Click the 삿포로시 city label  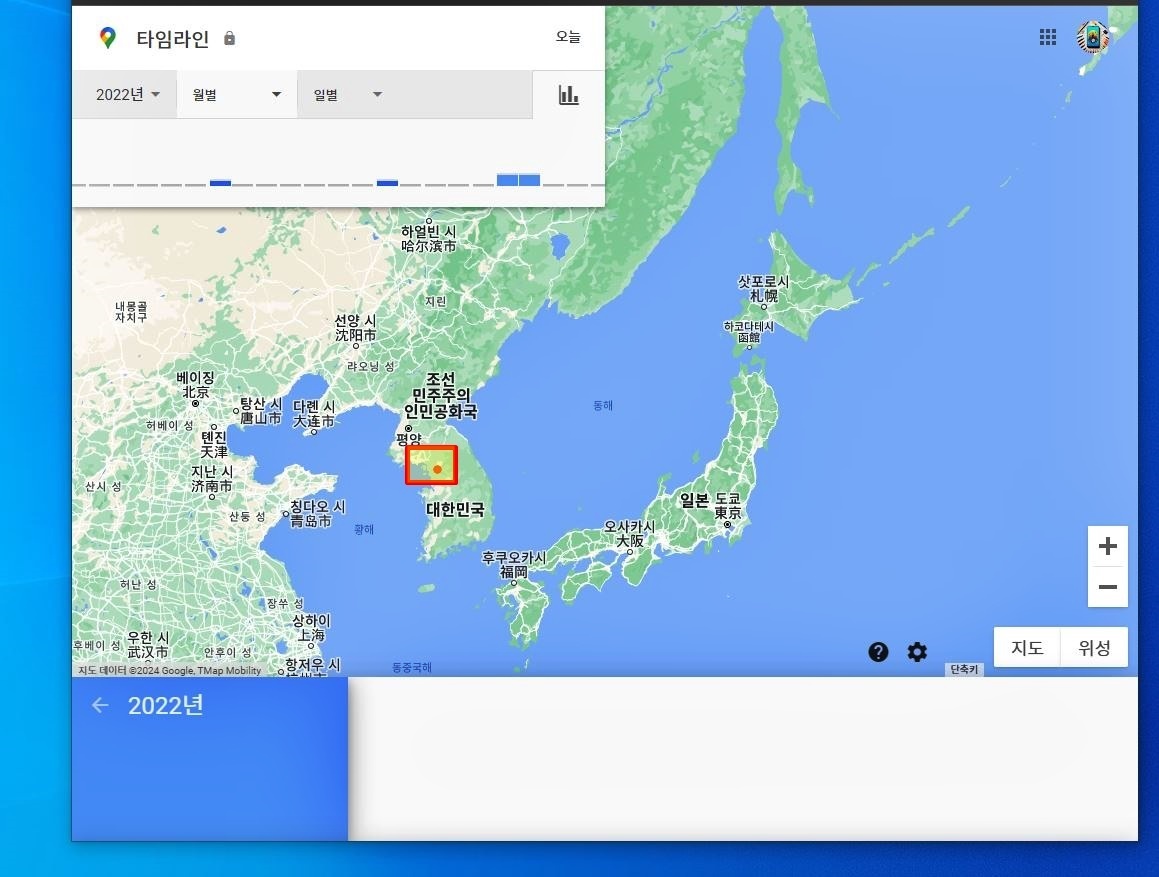pos(764,288)
